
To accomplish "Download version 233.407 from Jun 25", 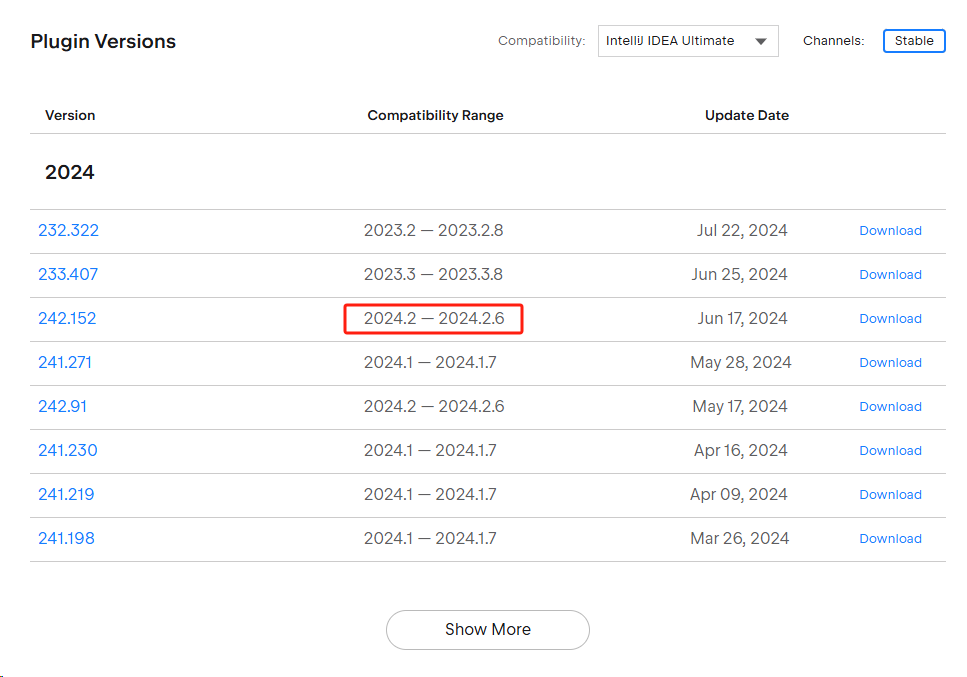I will click(x=890, y=274).
